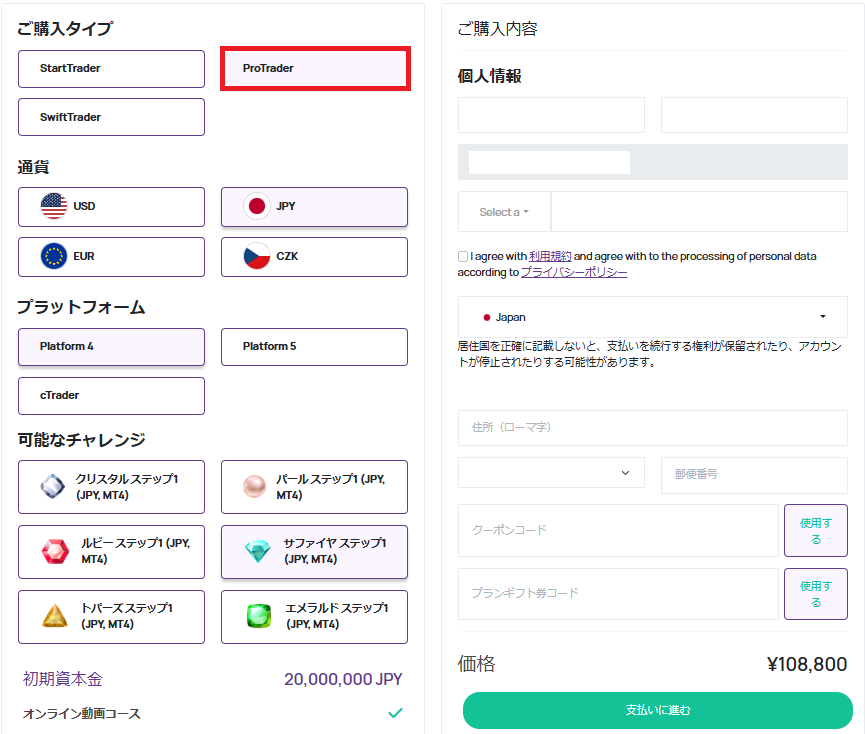Open the プライバシーポリシー link
The image size is (865, 734).
pyautogui.click(x=574, y=272)
